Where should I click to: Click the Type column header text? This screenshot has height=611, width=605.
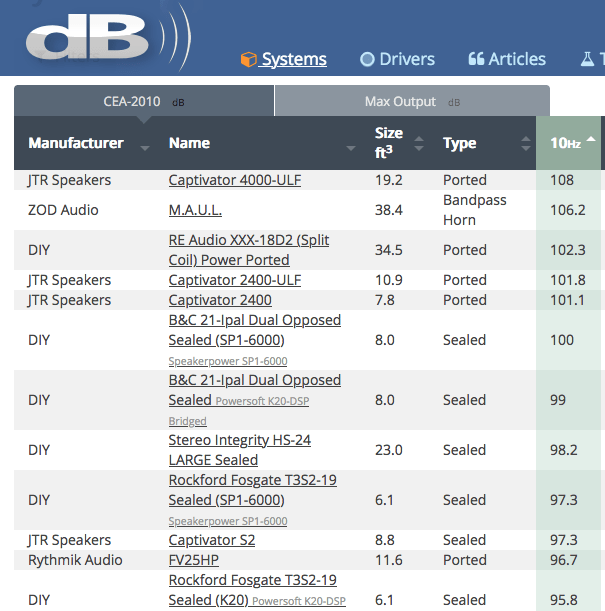pyautogui.click(x=460, y=144)
